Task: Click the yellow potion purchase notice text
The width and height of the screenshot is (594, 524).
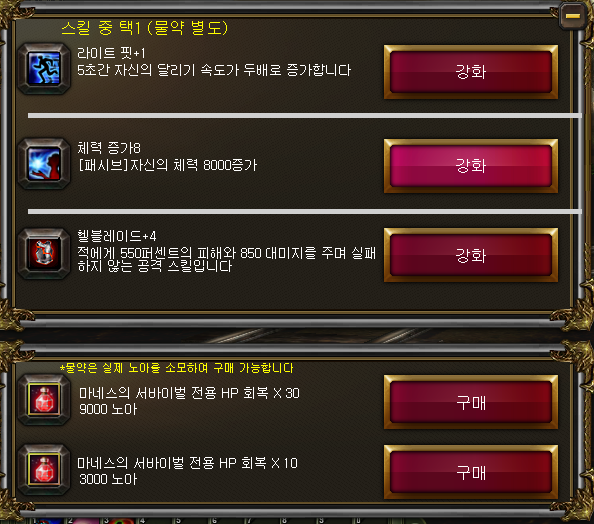Action: (177, 368)
